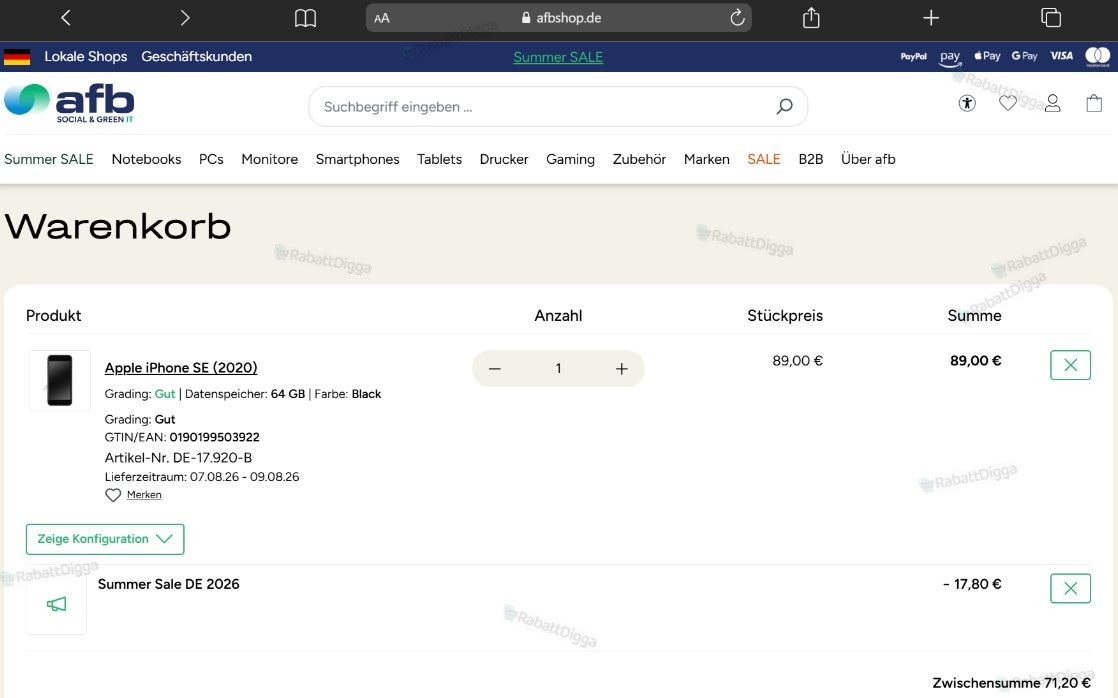
Task: Expand the Zeige Konfiguration dropdown
Action: pos(105,539)
